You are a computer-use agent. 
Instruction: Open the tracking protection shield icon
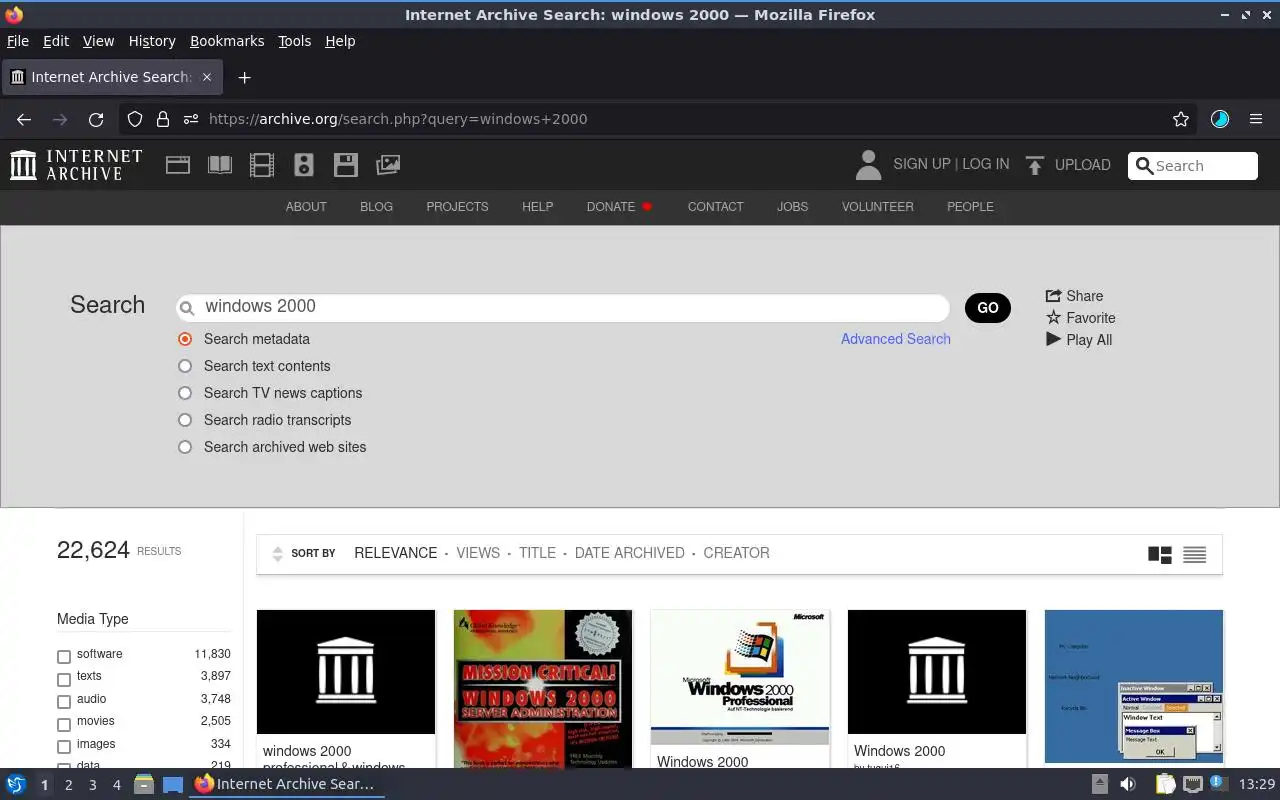tap(135, 119)
